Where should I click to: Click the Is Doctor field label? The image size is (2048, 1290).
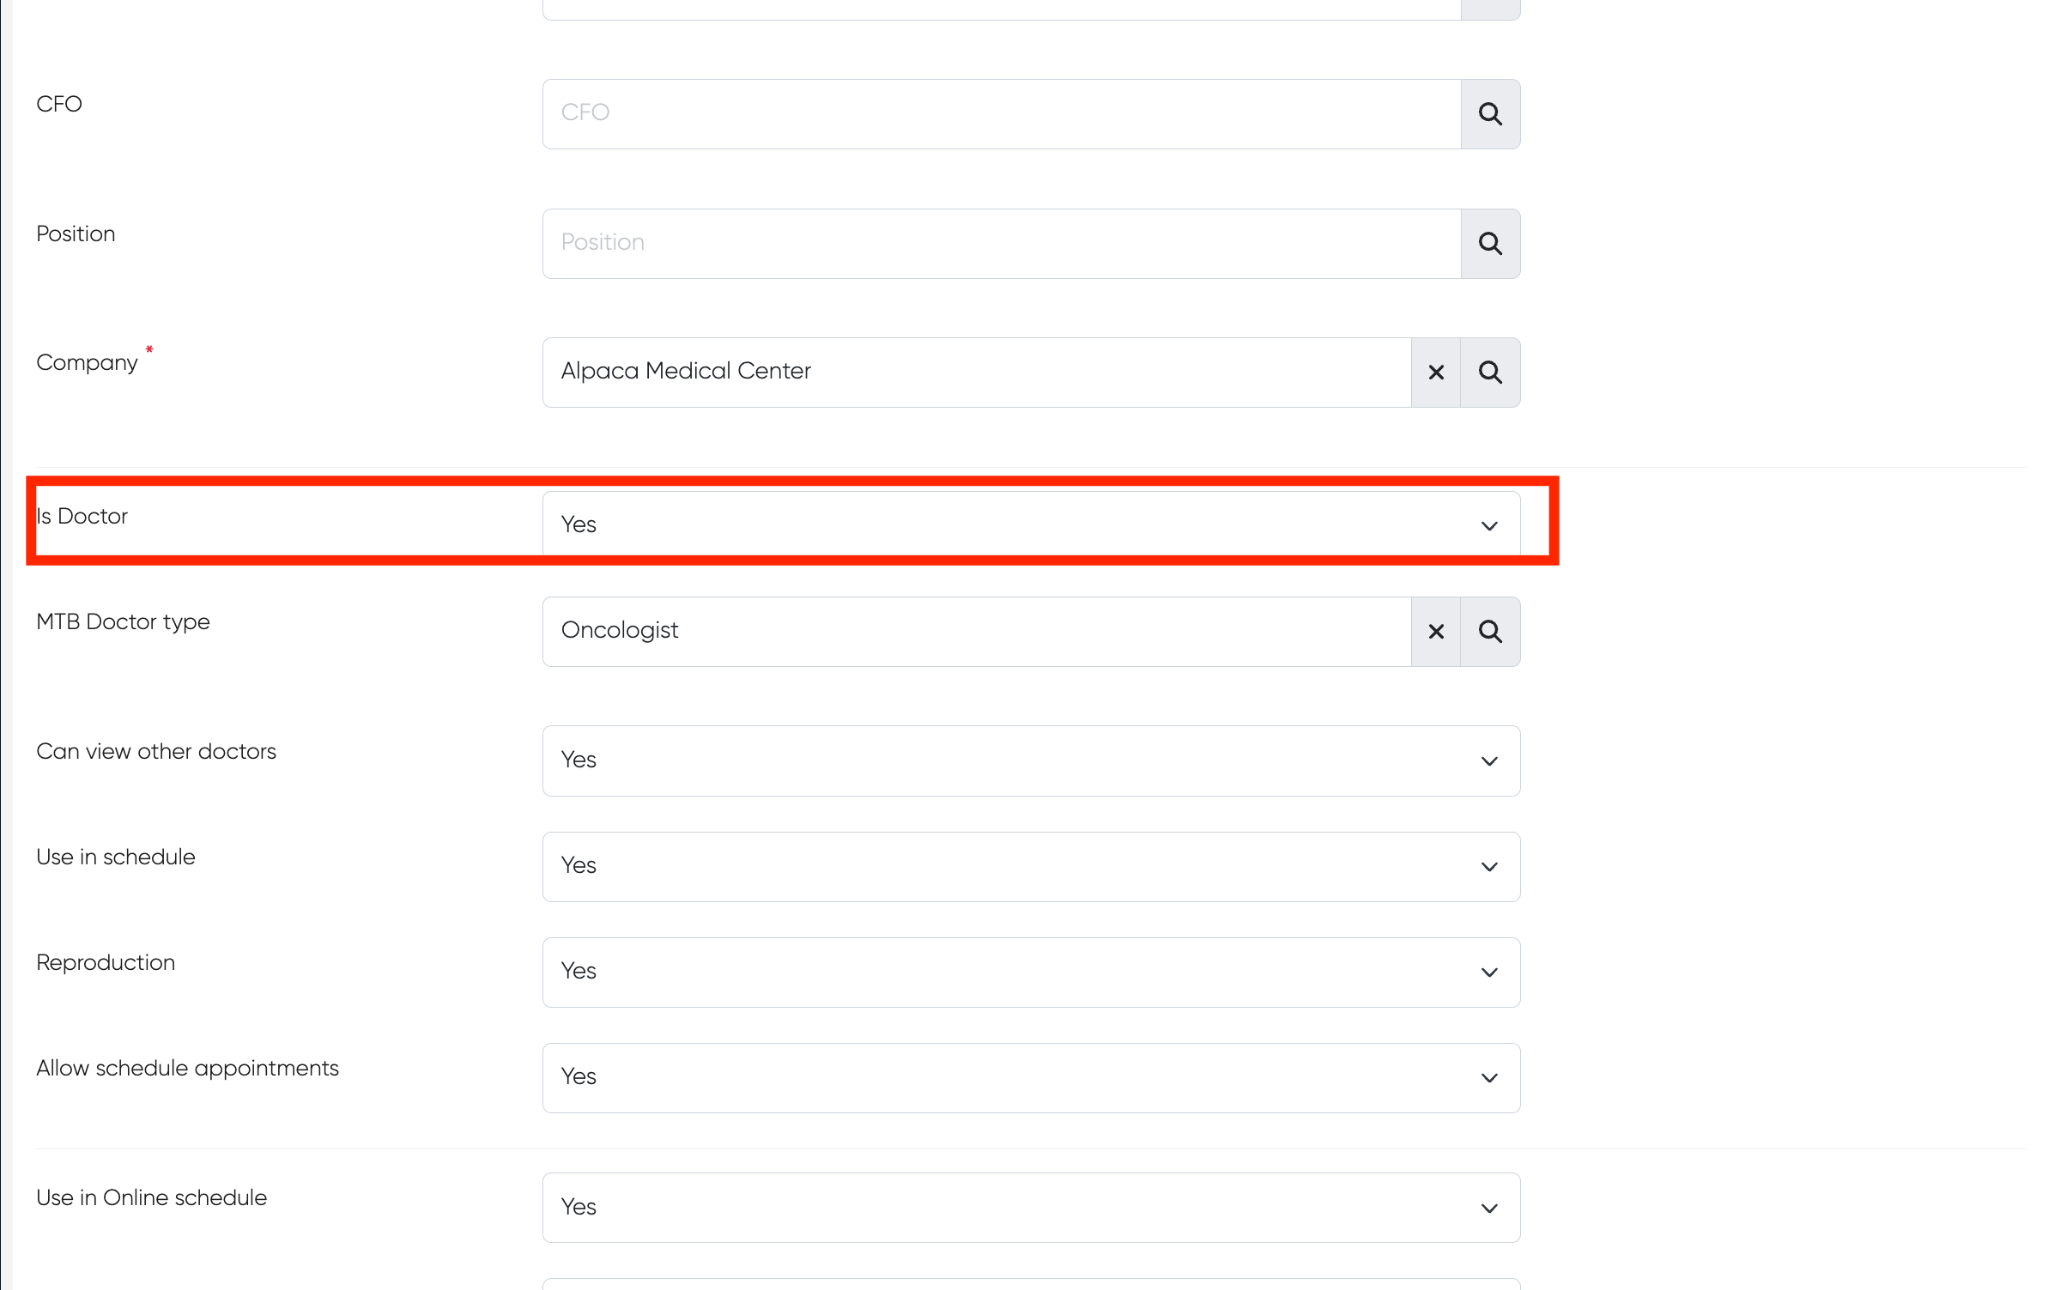tap(82, 516)
